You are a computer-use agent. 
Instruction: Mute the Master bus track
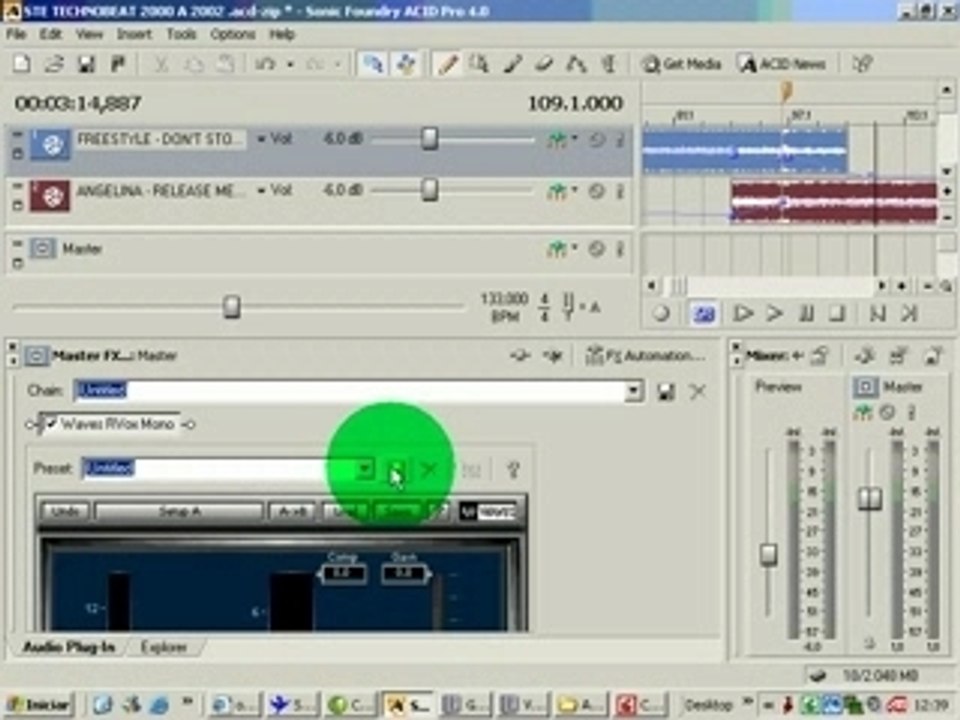[x=596, y=249]
